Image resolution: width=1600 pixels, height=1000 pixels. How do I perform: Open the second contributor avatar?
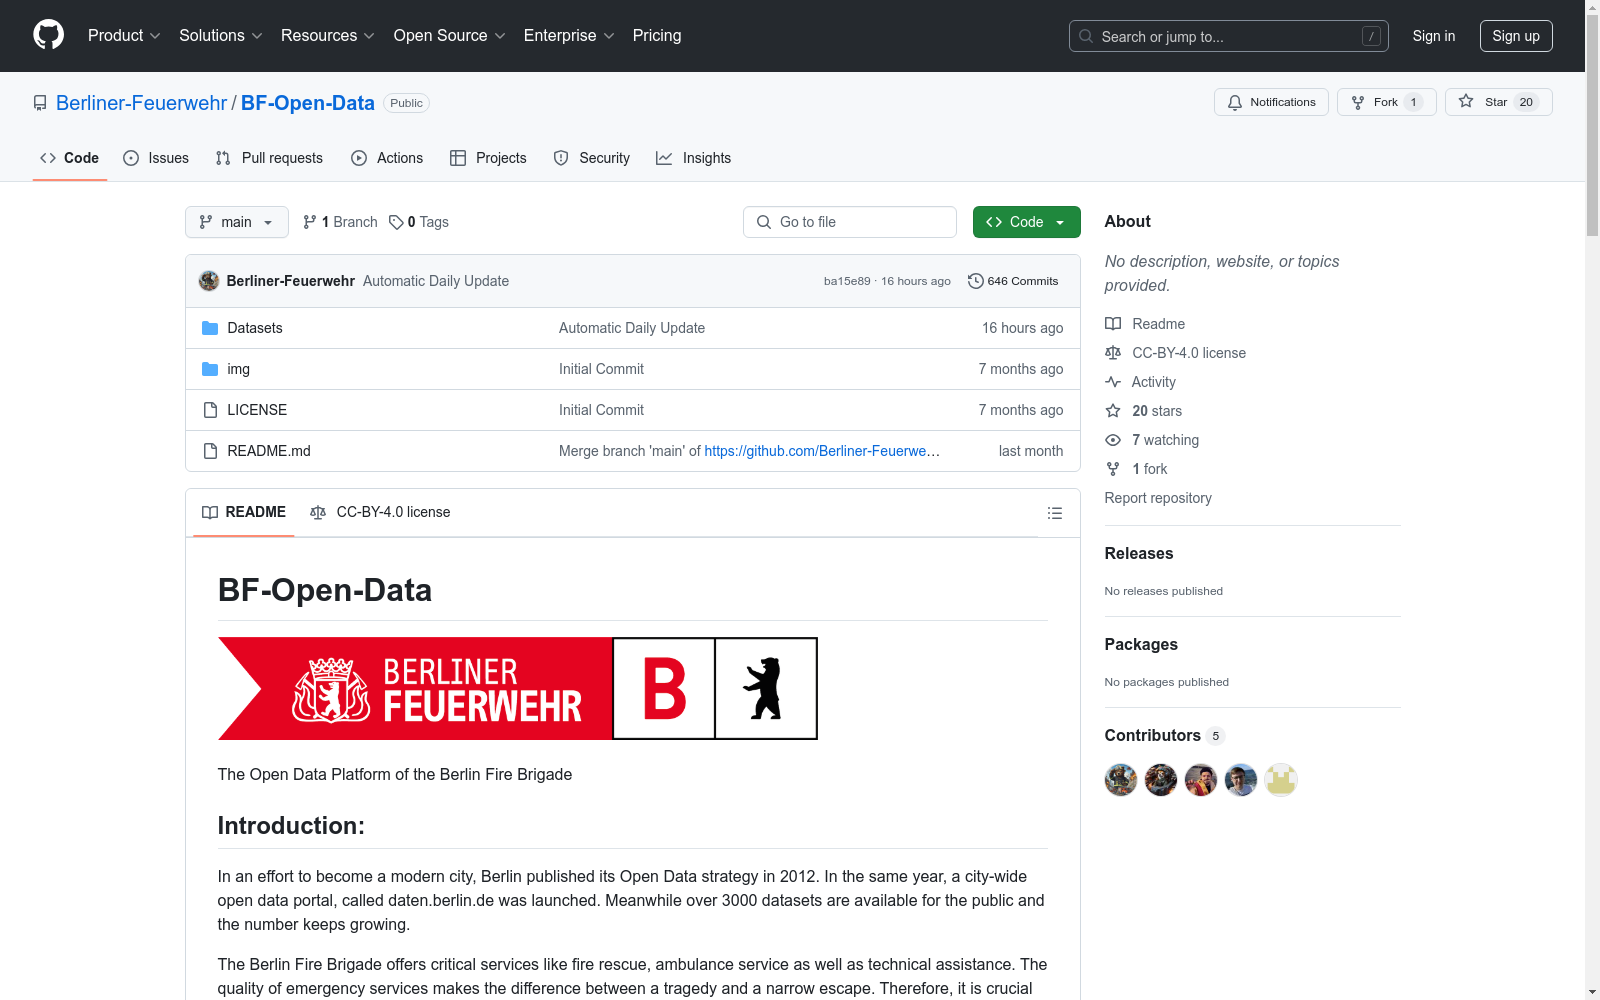[x=1161, y=780]
